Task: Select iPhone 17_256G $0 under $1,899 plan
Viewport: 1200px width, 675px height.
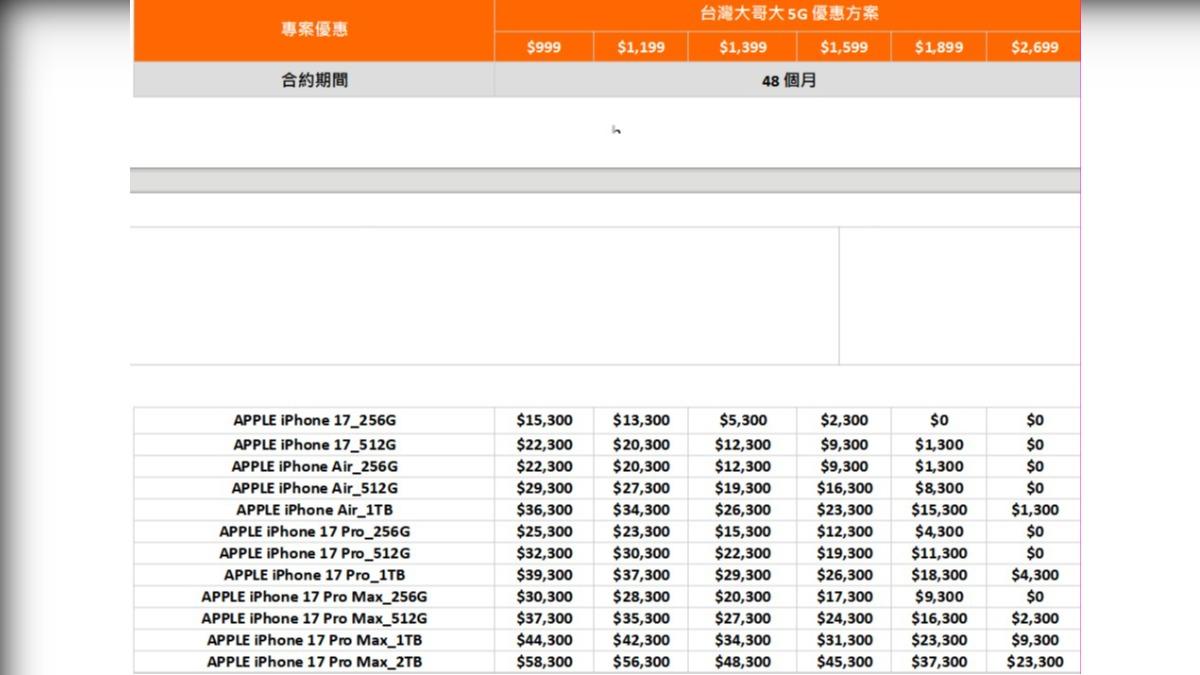Action: pos(939,420)
